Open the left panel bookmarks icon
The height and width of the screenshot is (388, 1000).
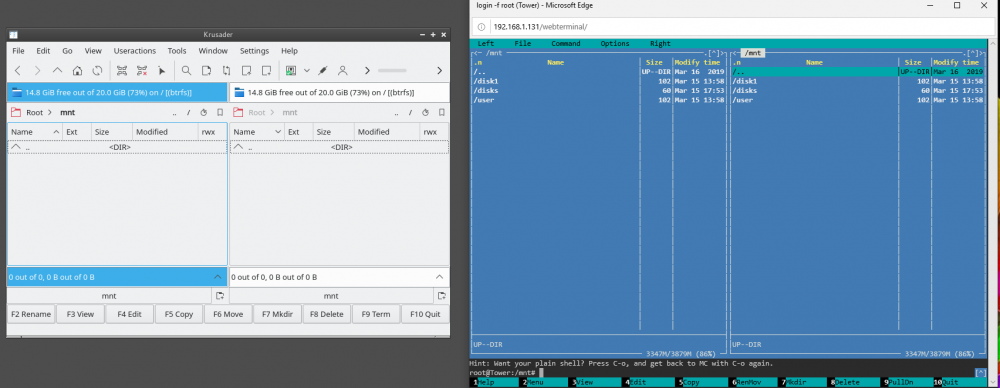click(x=220, y=112)
